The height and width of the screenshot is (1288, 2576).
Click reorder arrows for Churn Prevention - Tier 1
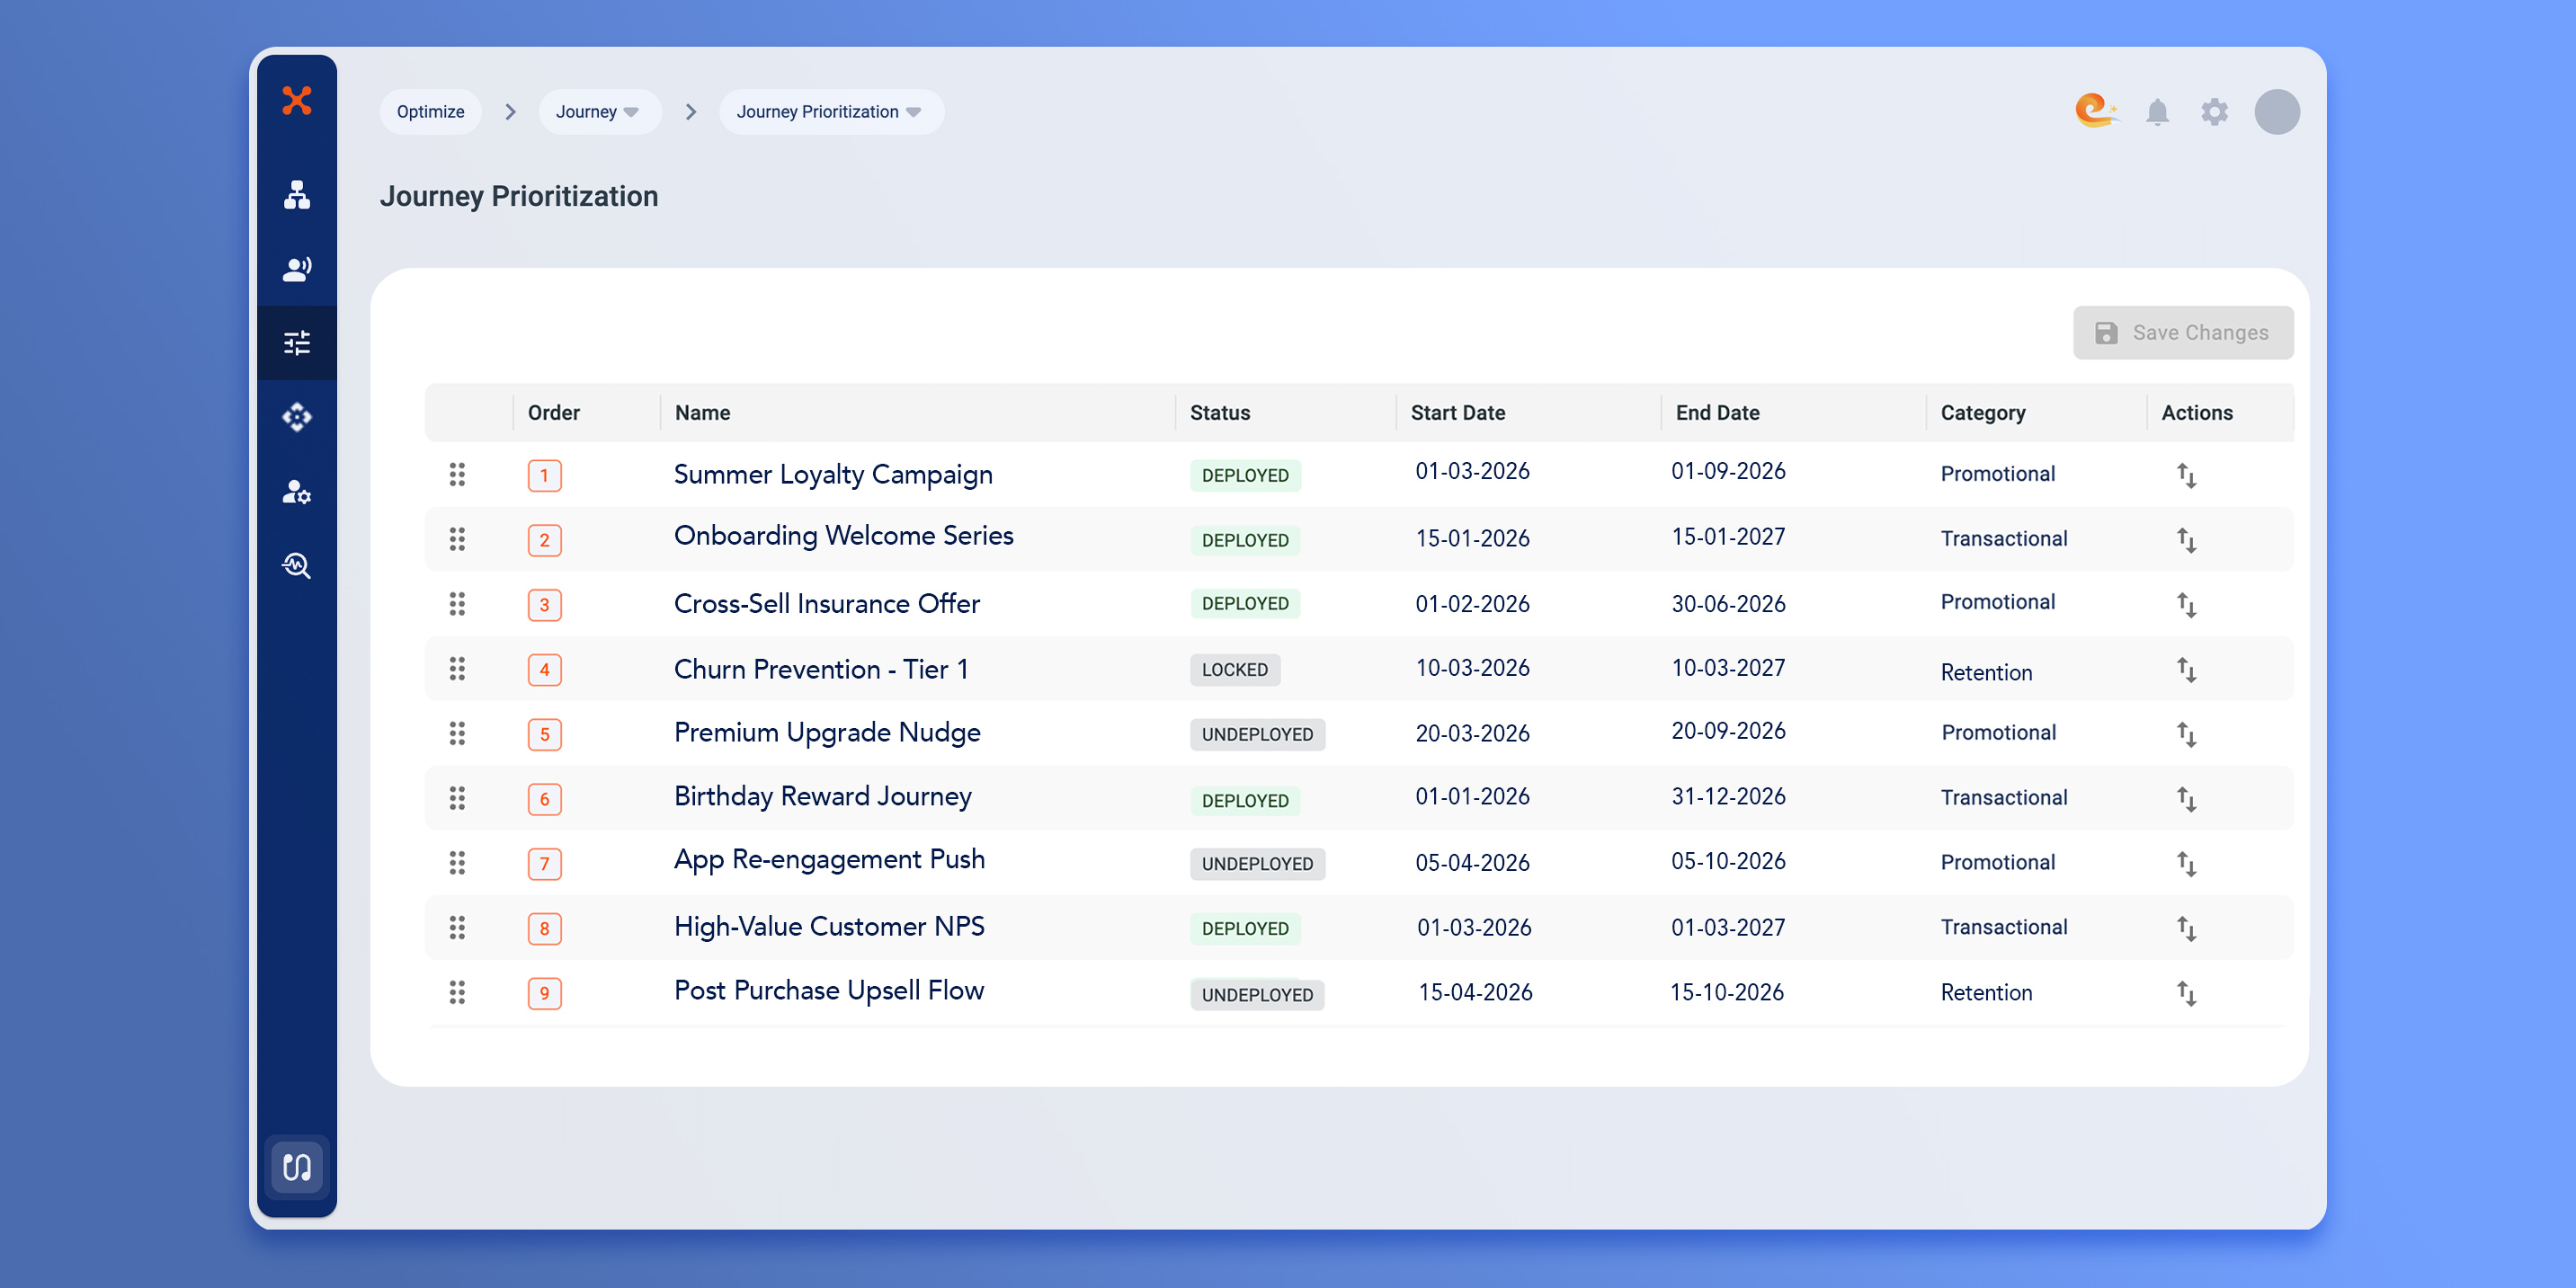point(2186,669)
